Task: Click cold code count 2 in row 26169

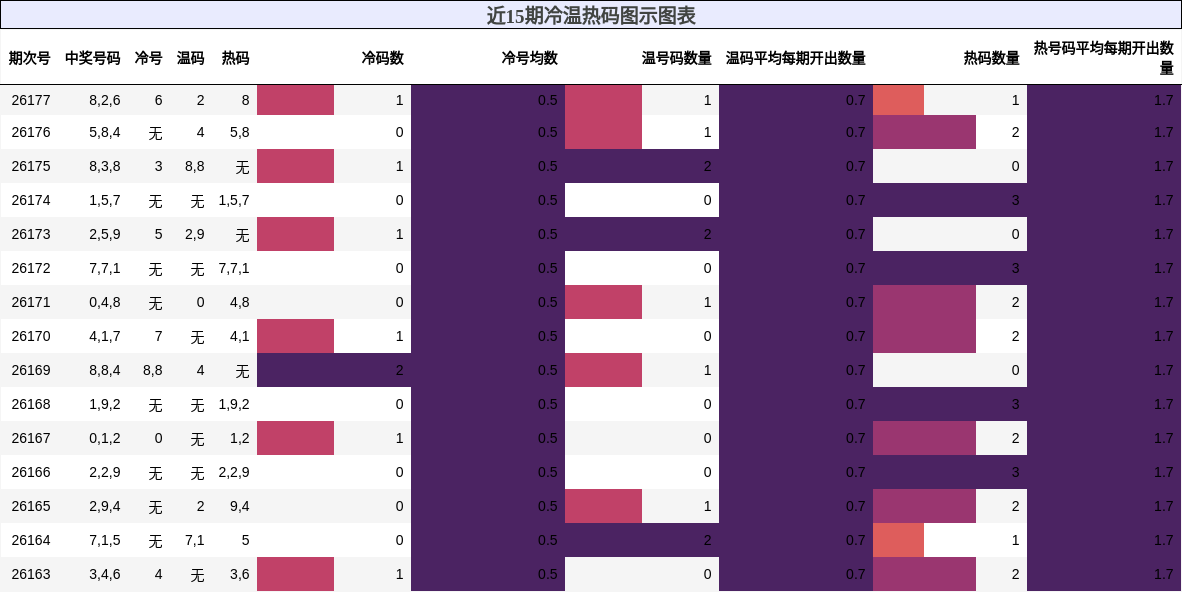Action: pos(400,370)
